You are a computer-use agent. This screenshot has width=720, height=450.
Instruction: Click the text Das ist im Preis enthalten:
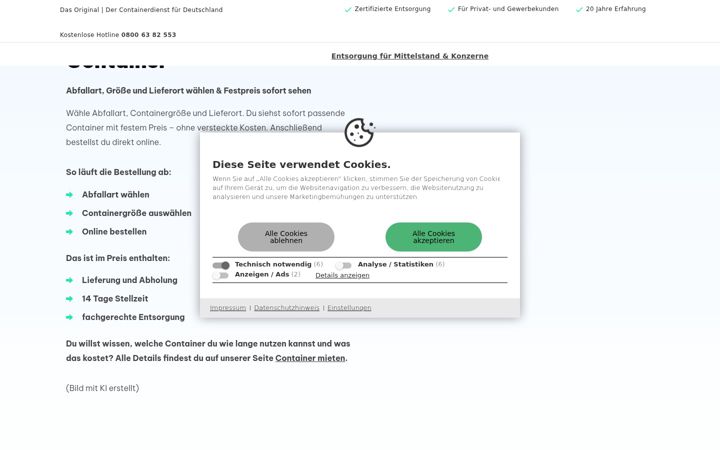[118, 258]
